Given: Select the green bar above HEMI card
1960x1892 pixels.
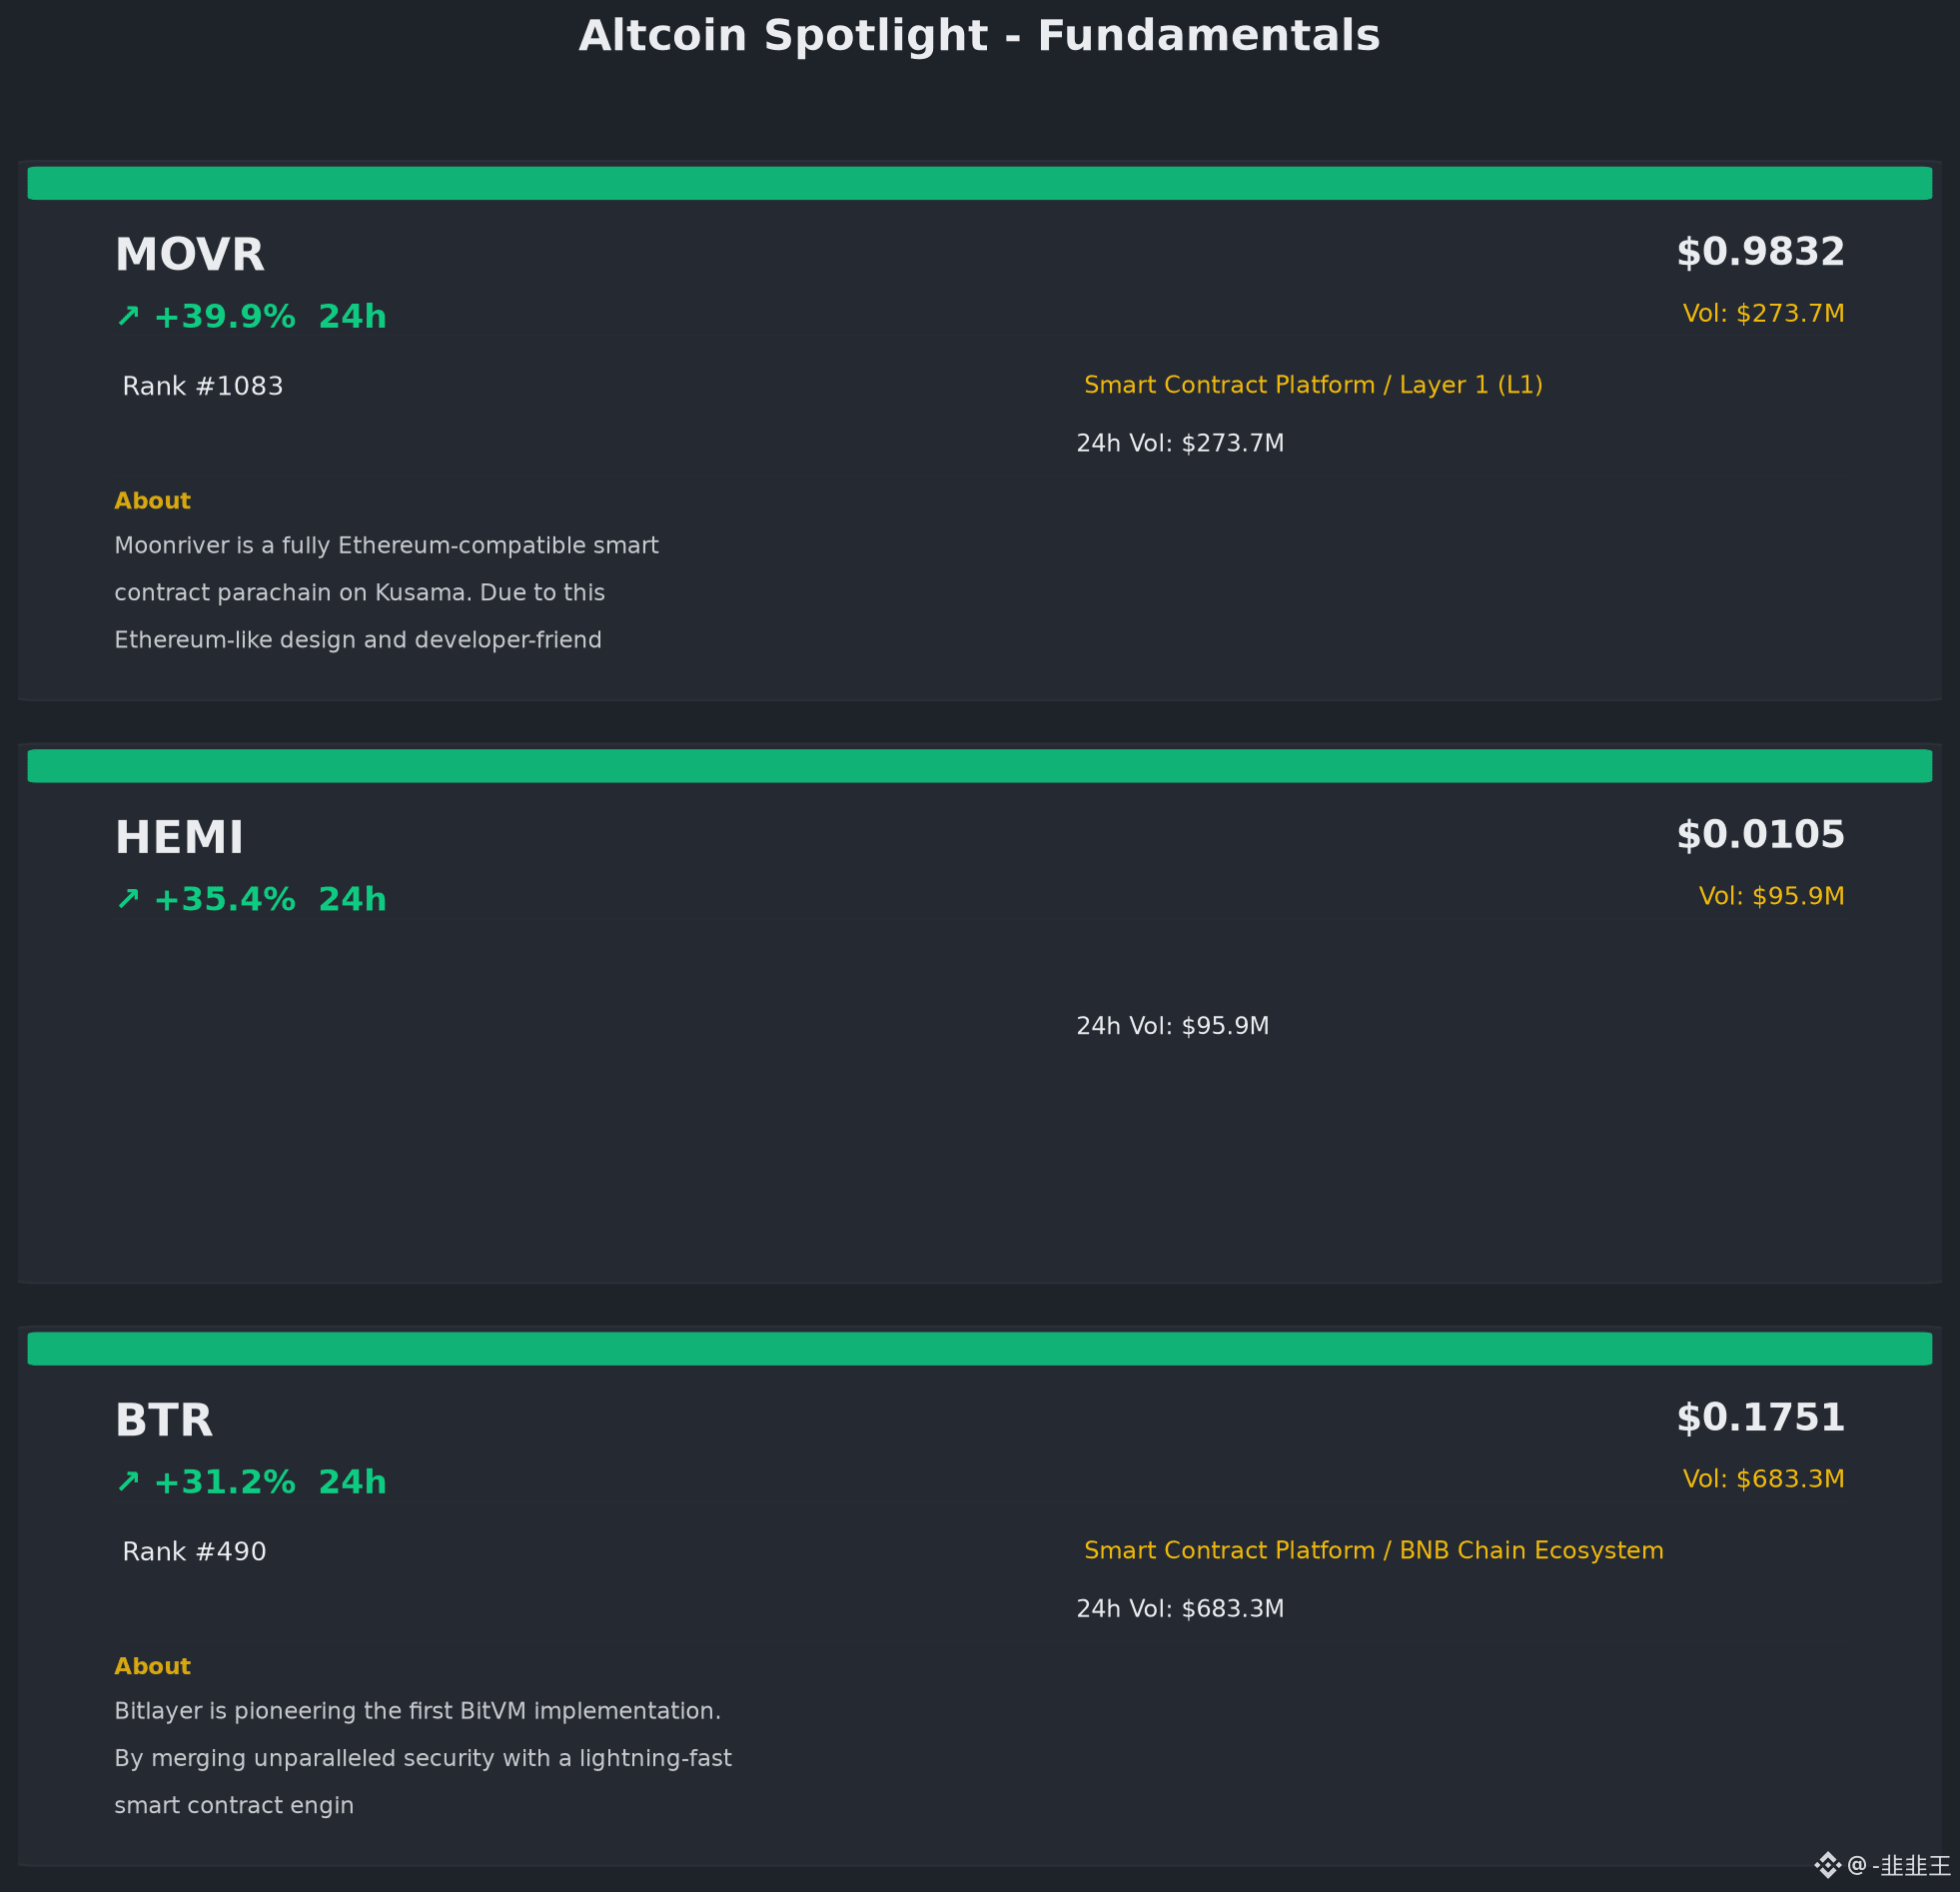Looking at the screenshot, I should click(980, 766).
